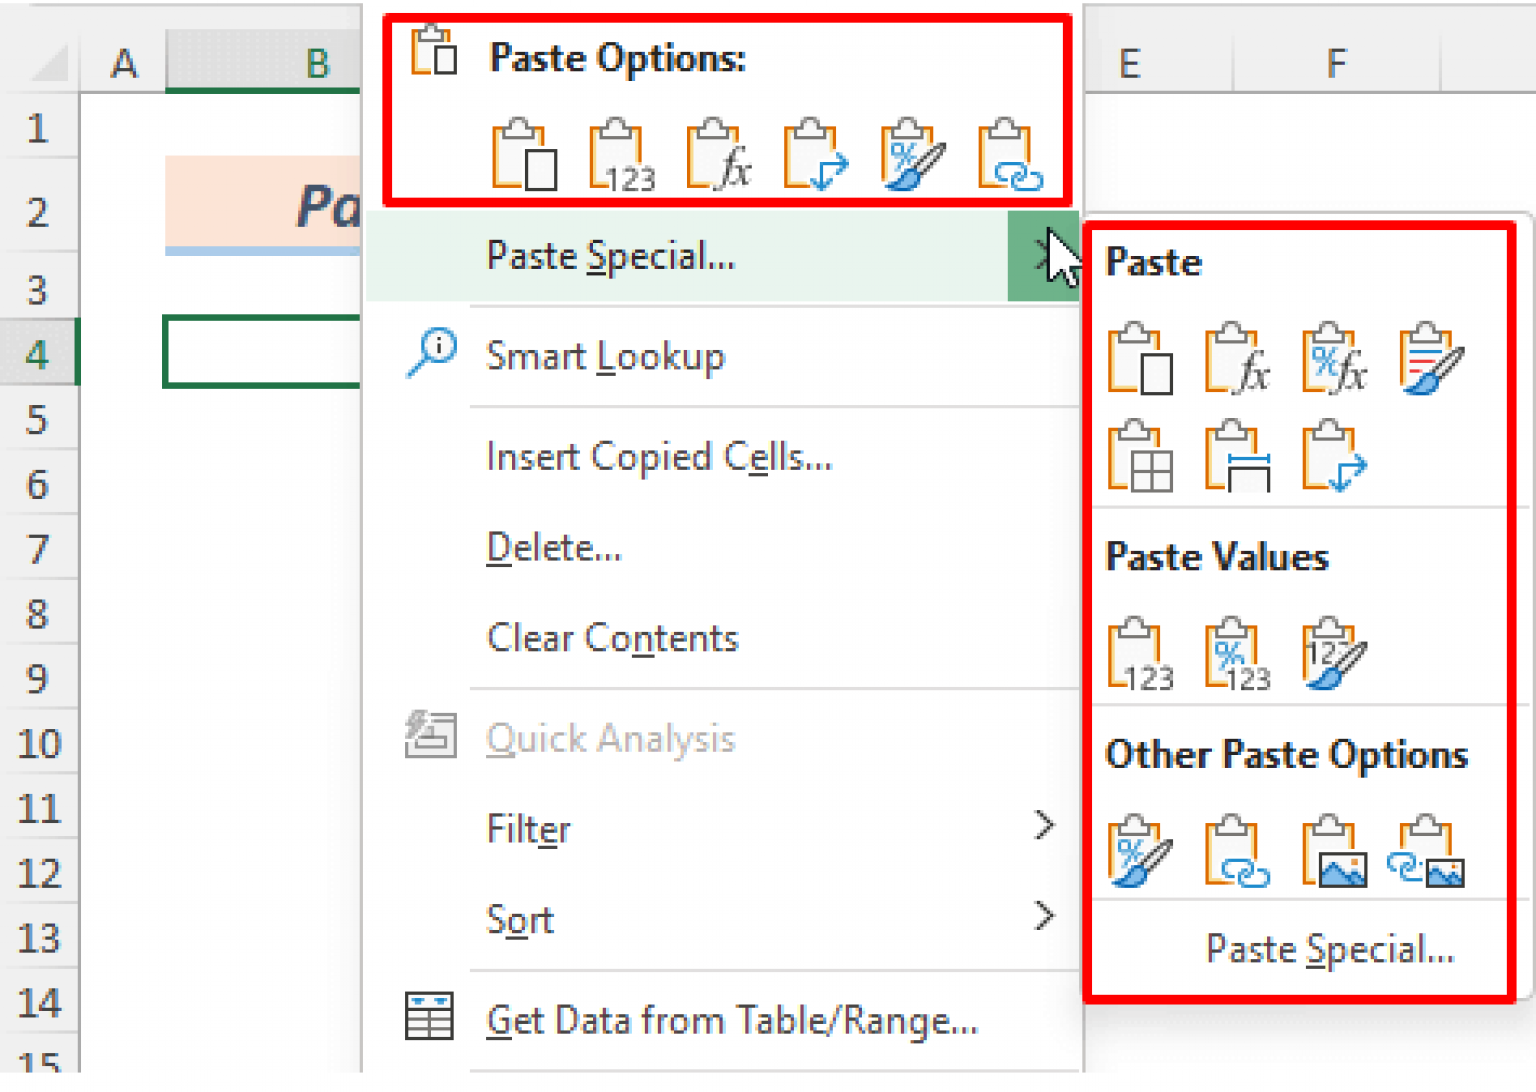Choose Linked Picture icon under Other Paste Options

pos(1428,852)
